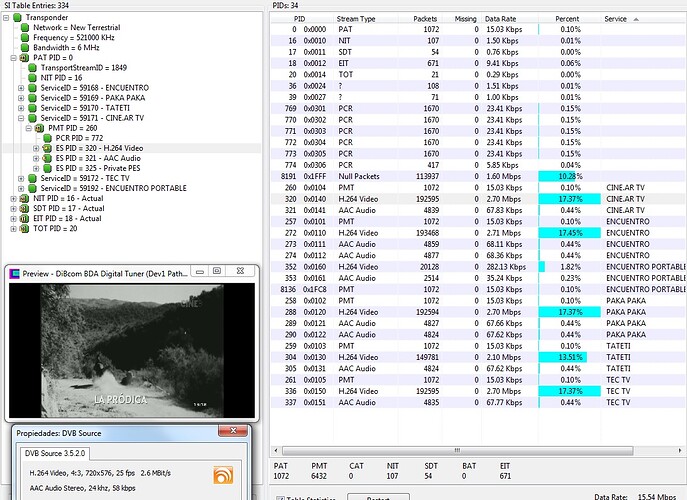
Task: Select the PID 20 TOT row
Action: tap(478, 75)
